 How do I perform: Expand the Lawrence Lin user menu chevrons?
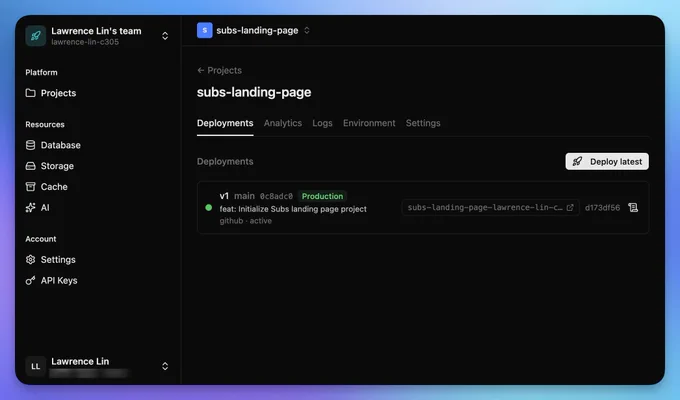pos(165,366)
